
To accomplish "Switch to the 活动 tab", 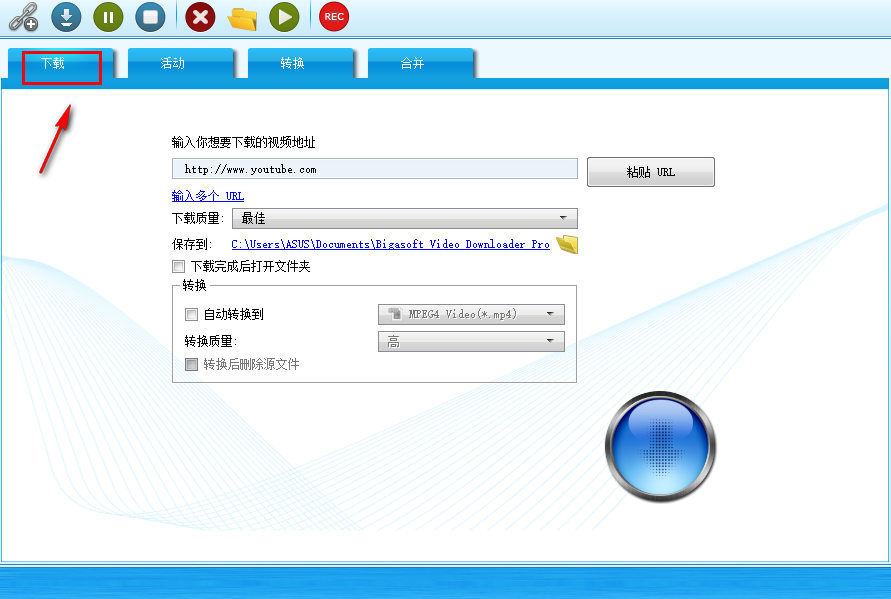I will tap(181, 64).
